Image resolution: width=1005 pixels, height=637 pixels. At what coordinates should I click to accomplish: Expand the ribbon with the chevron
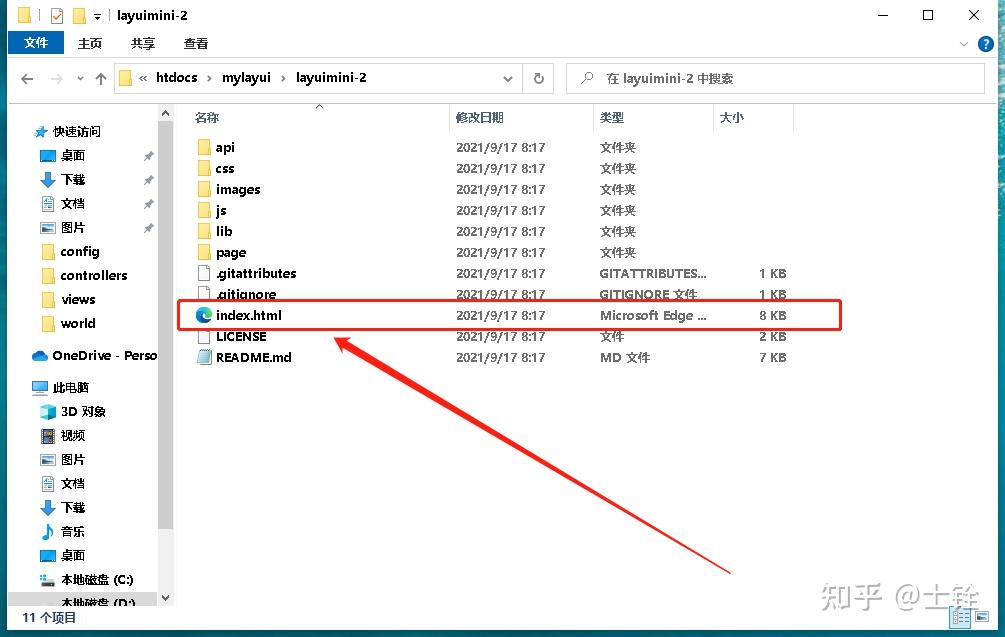(x=963, y=44)
